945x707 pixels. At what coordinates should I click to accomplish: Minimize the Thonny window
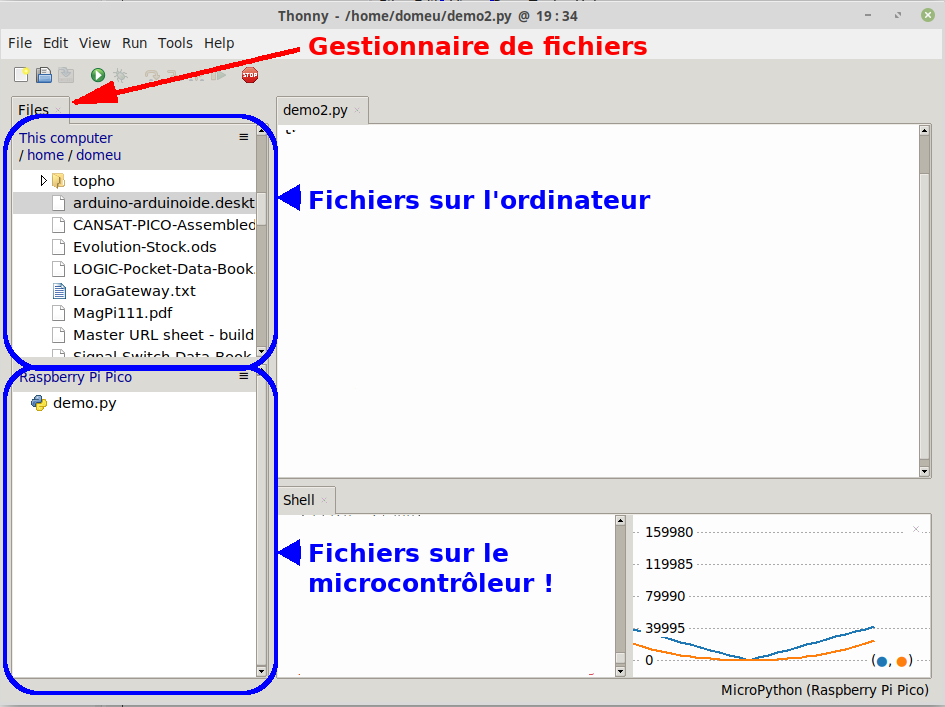tap(868, 15)
